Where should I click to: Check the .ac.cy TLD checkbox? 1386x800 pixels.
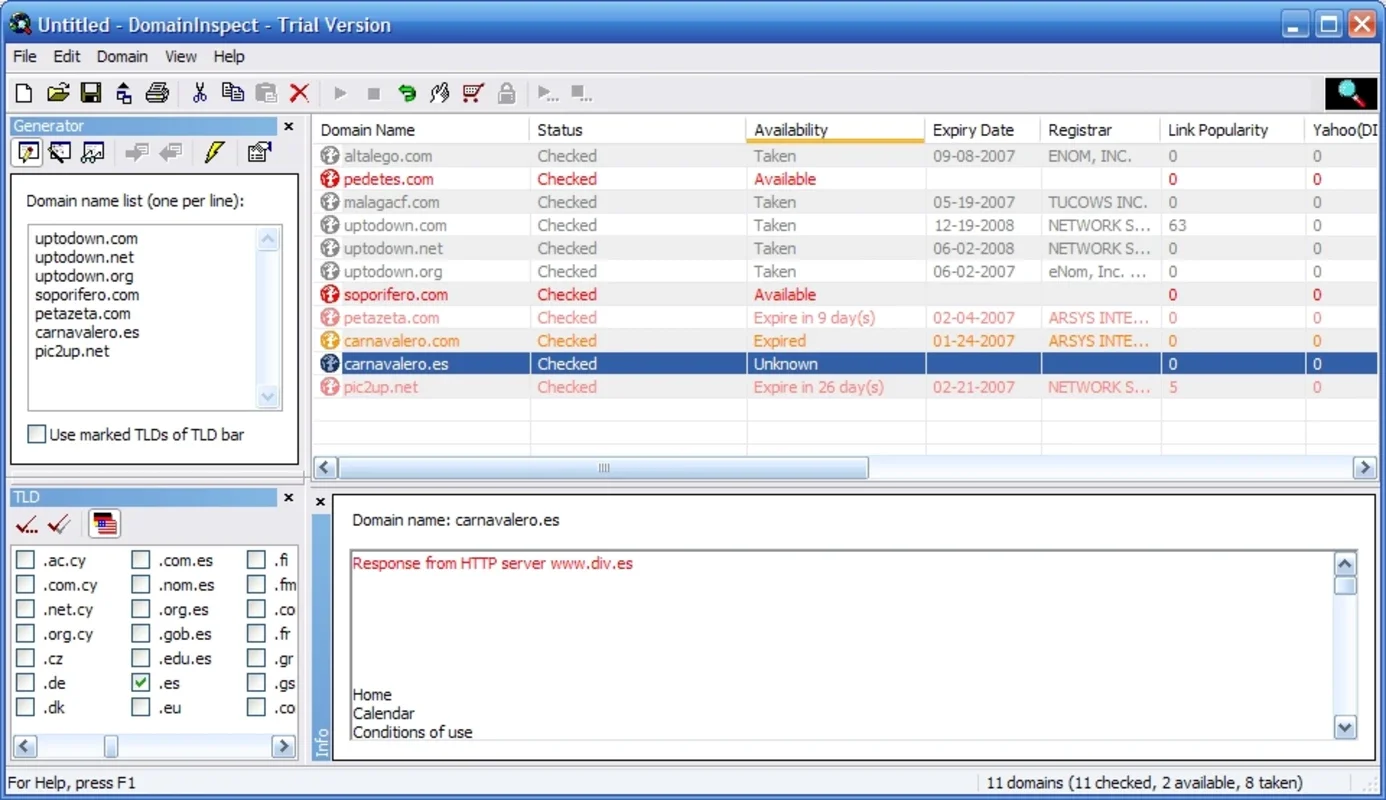pos(25,560)
